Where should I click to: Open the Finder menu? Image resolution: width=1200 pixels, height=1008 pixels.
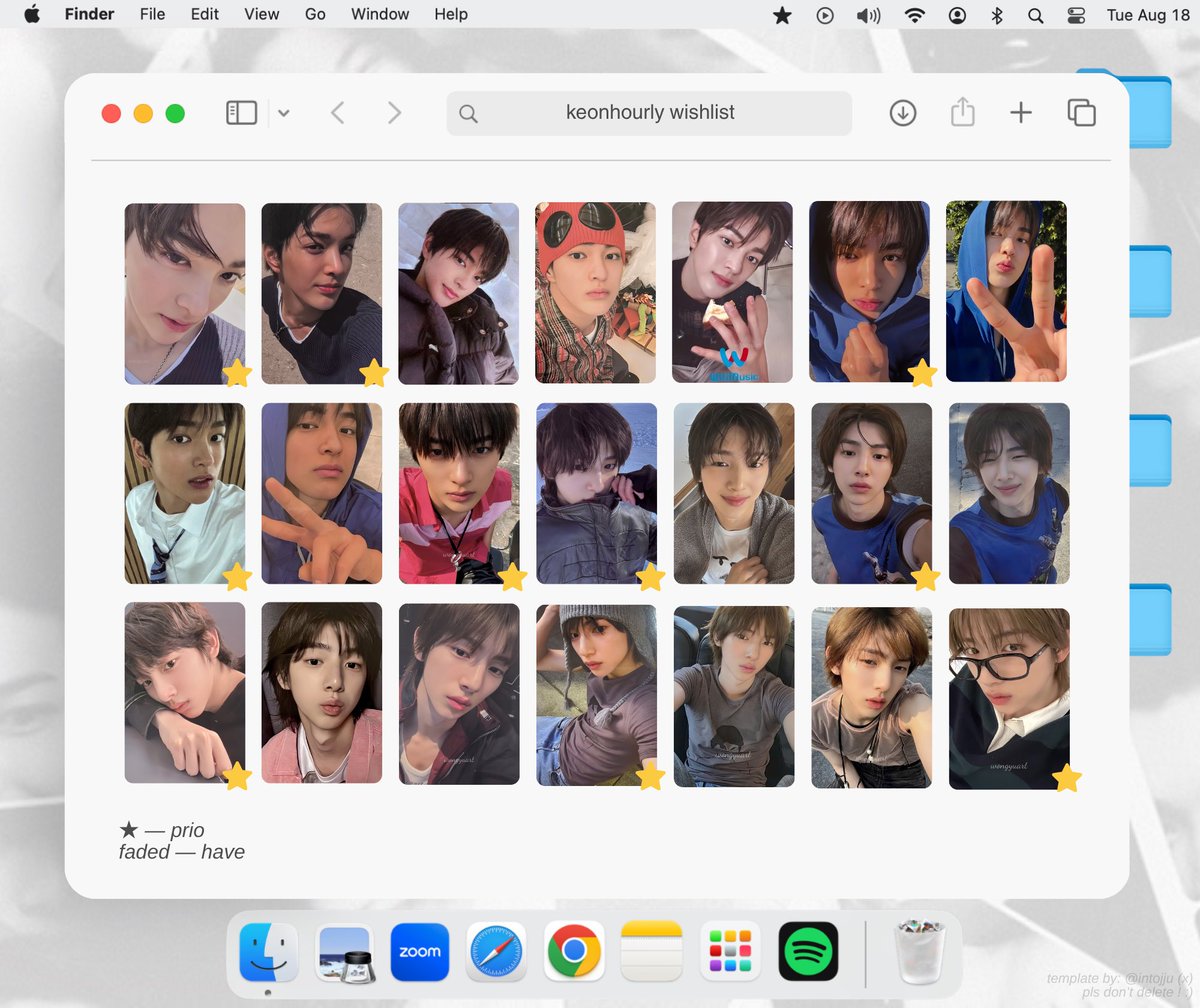pyautogui.click(x=89, y=14)
